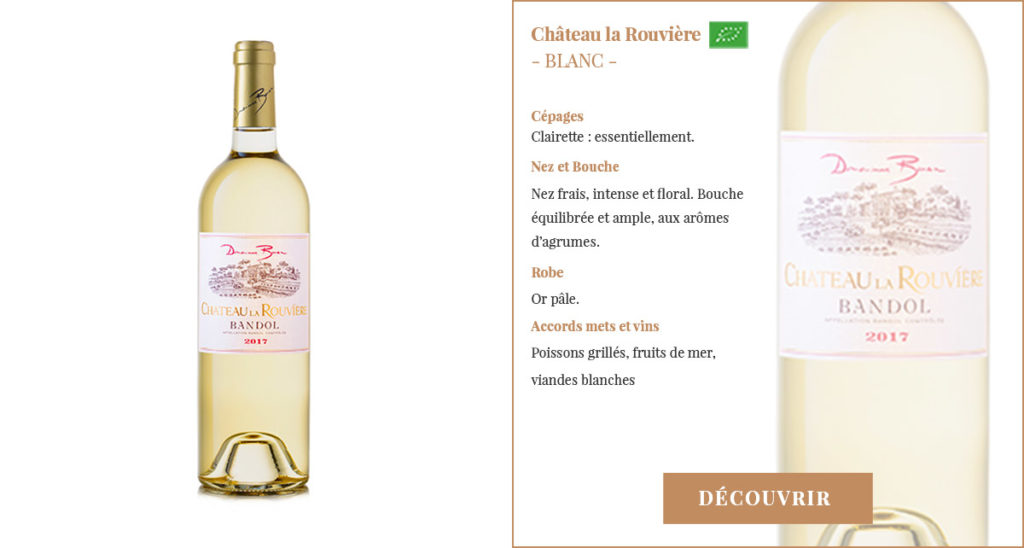The image size is (1024, 548).
Task: Click the Nez et Bouche heading
Action: [575, 167]
